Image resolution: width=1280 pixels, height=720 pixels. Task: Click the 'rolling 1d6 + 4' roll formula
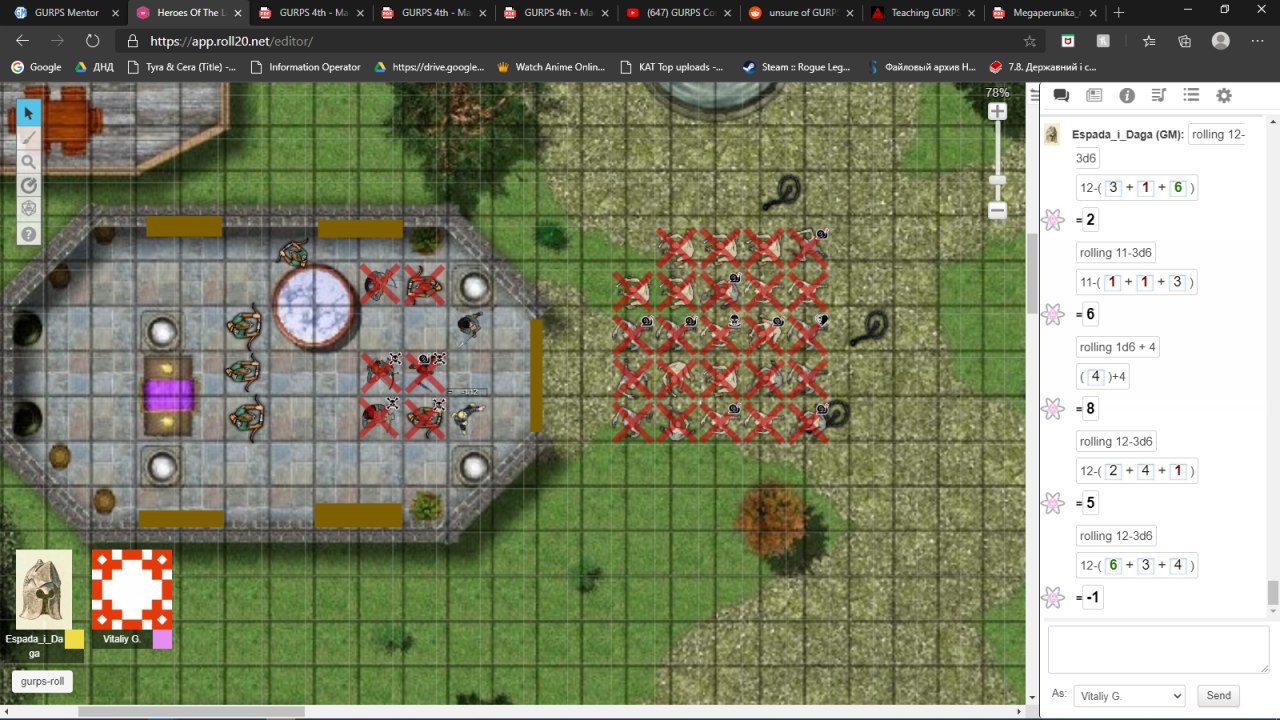click(1118, 347)
